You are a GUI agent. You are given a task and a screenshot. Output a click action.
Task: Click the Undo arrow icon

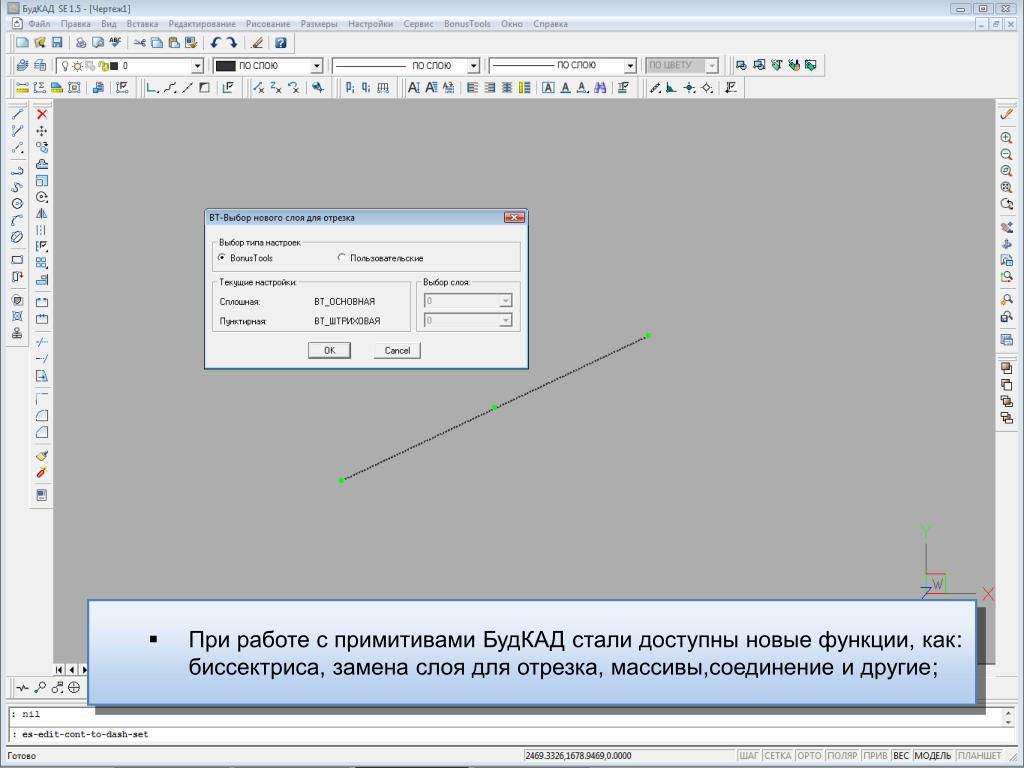216,42
